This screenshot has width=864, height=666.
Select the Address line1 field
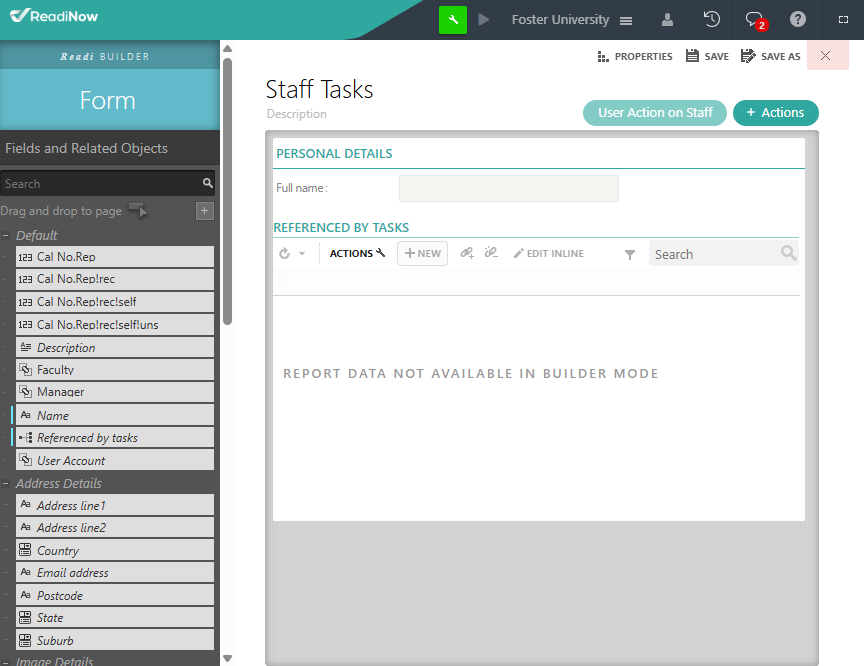[x=115, y=505]
